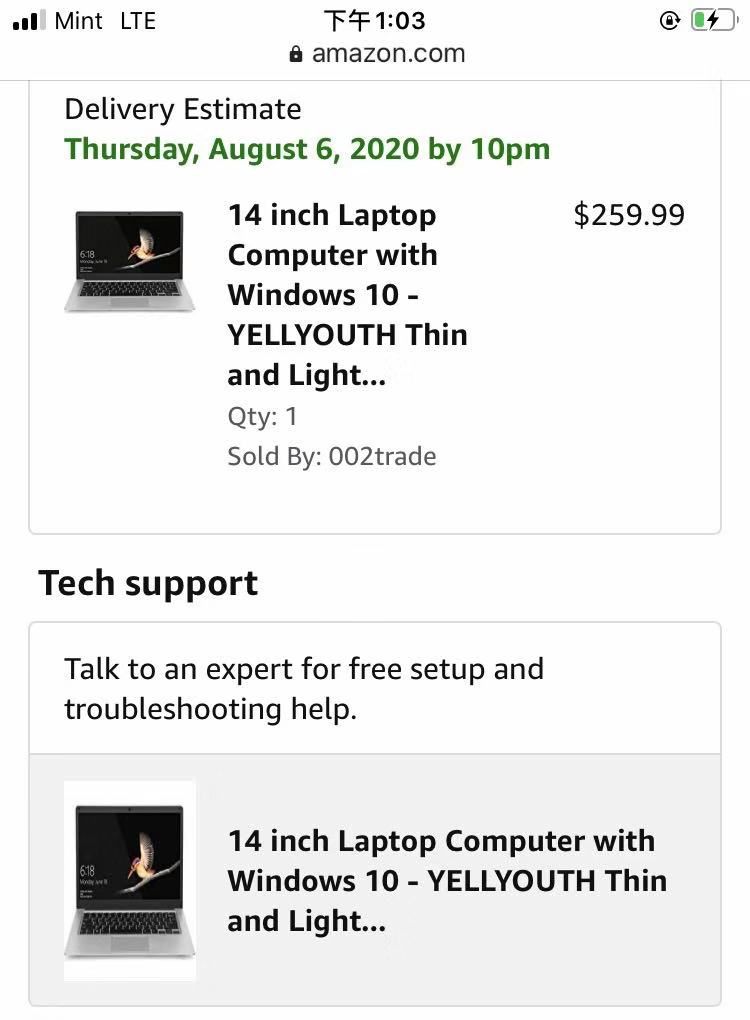Tap the status bar clock
750x1020 pixels.
375,20
